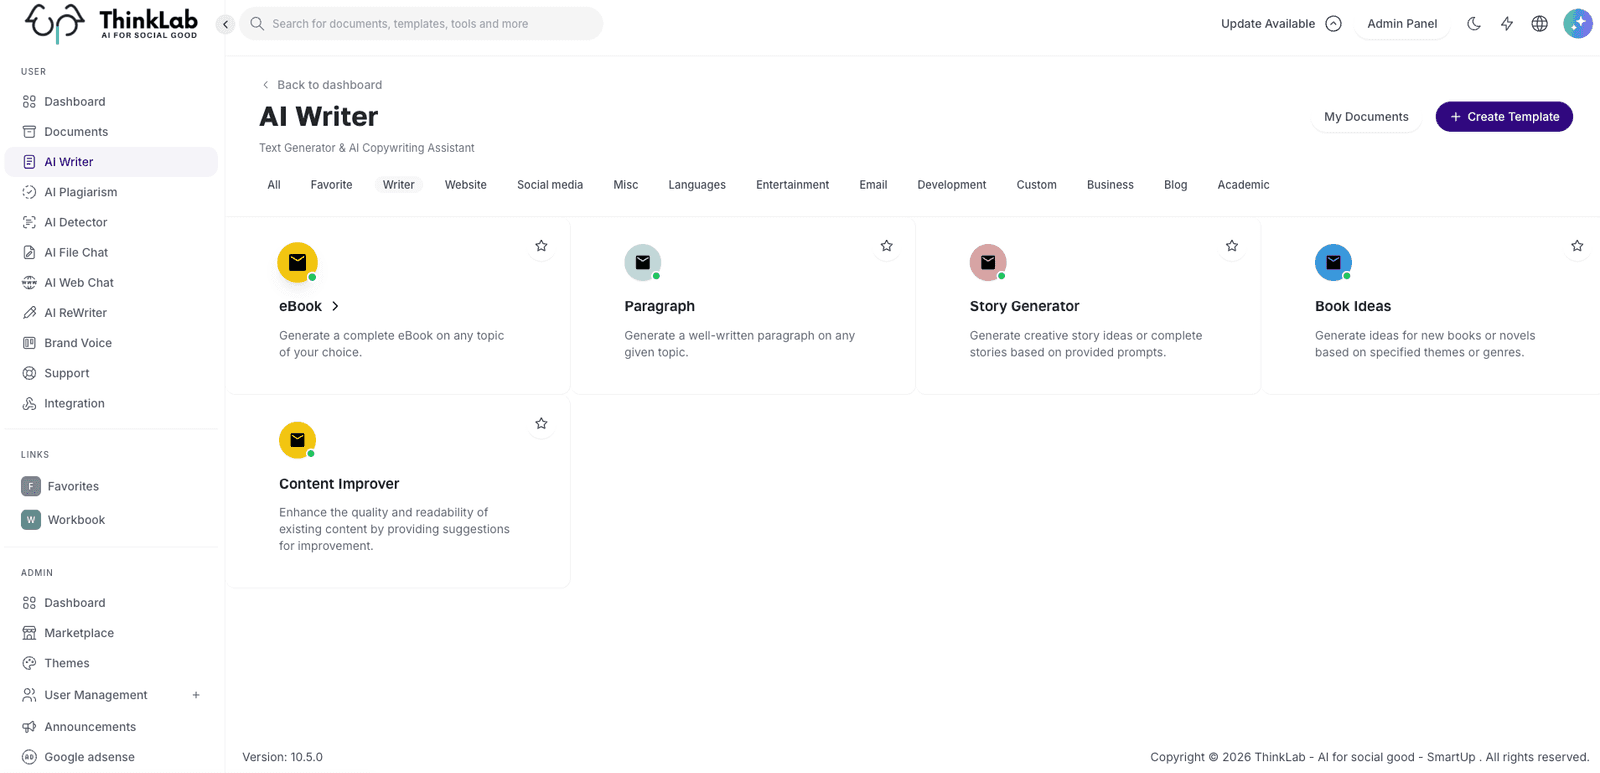
Task: Select the Website category tab
Action: coord(466,185)
